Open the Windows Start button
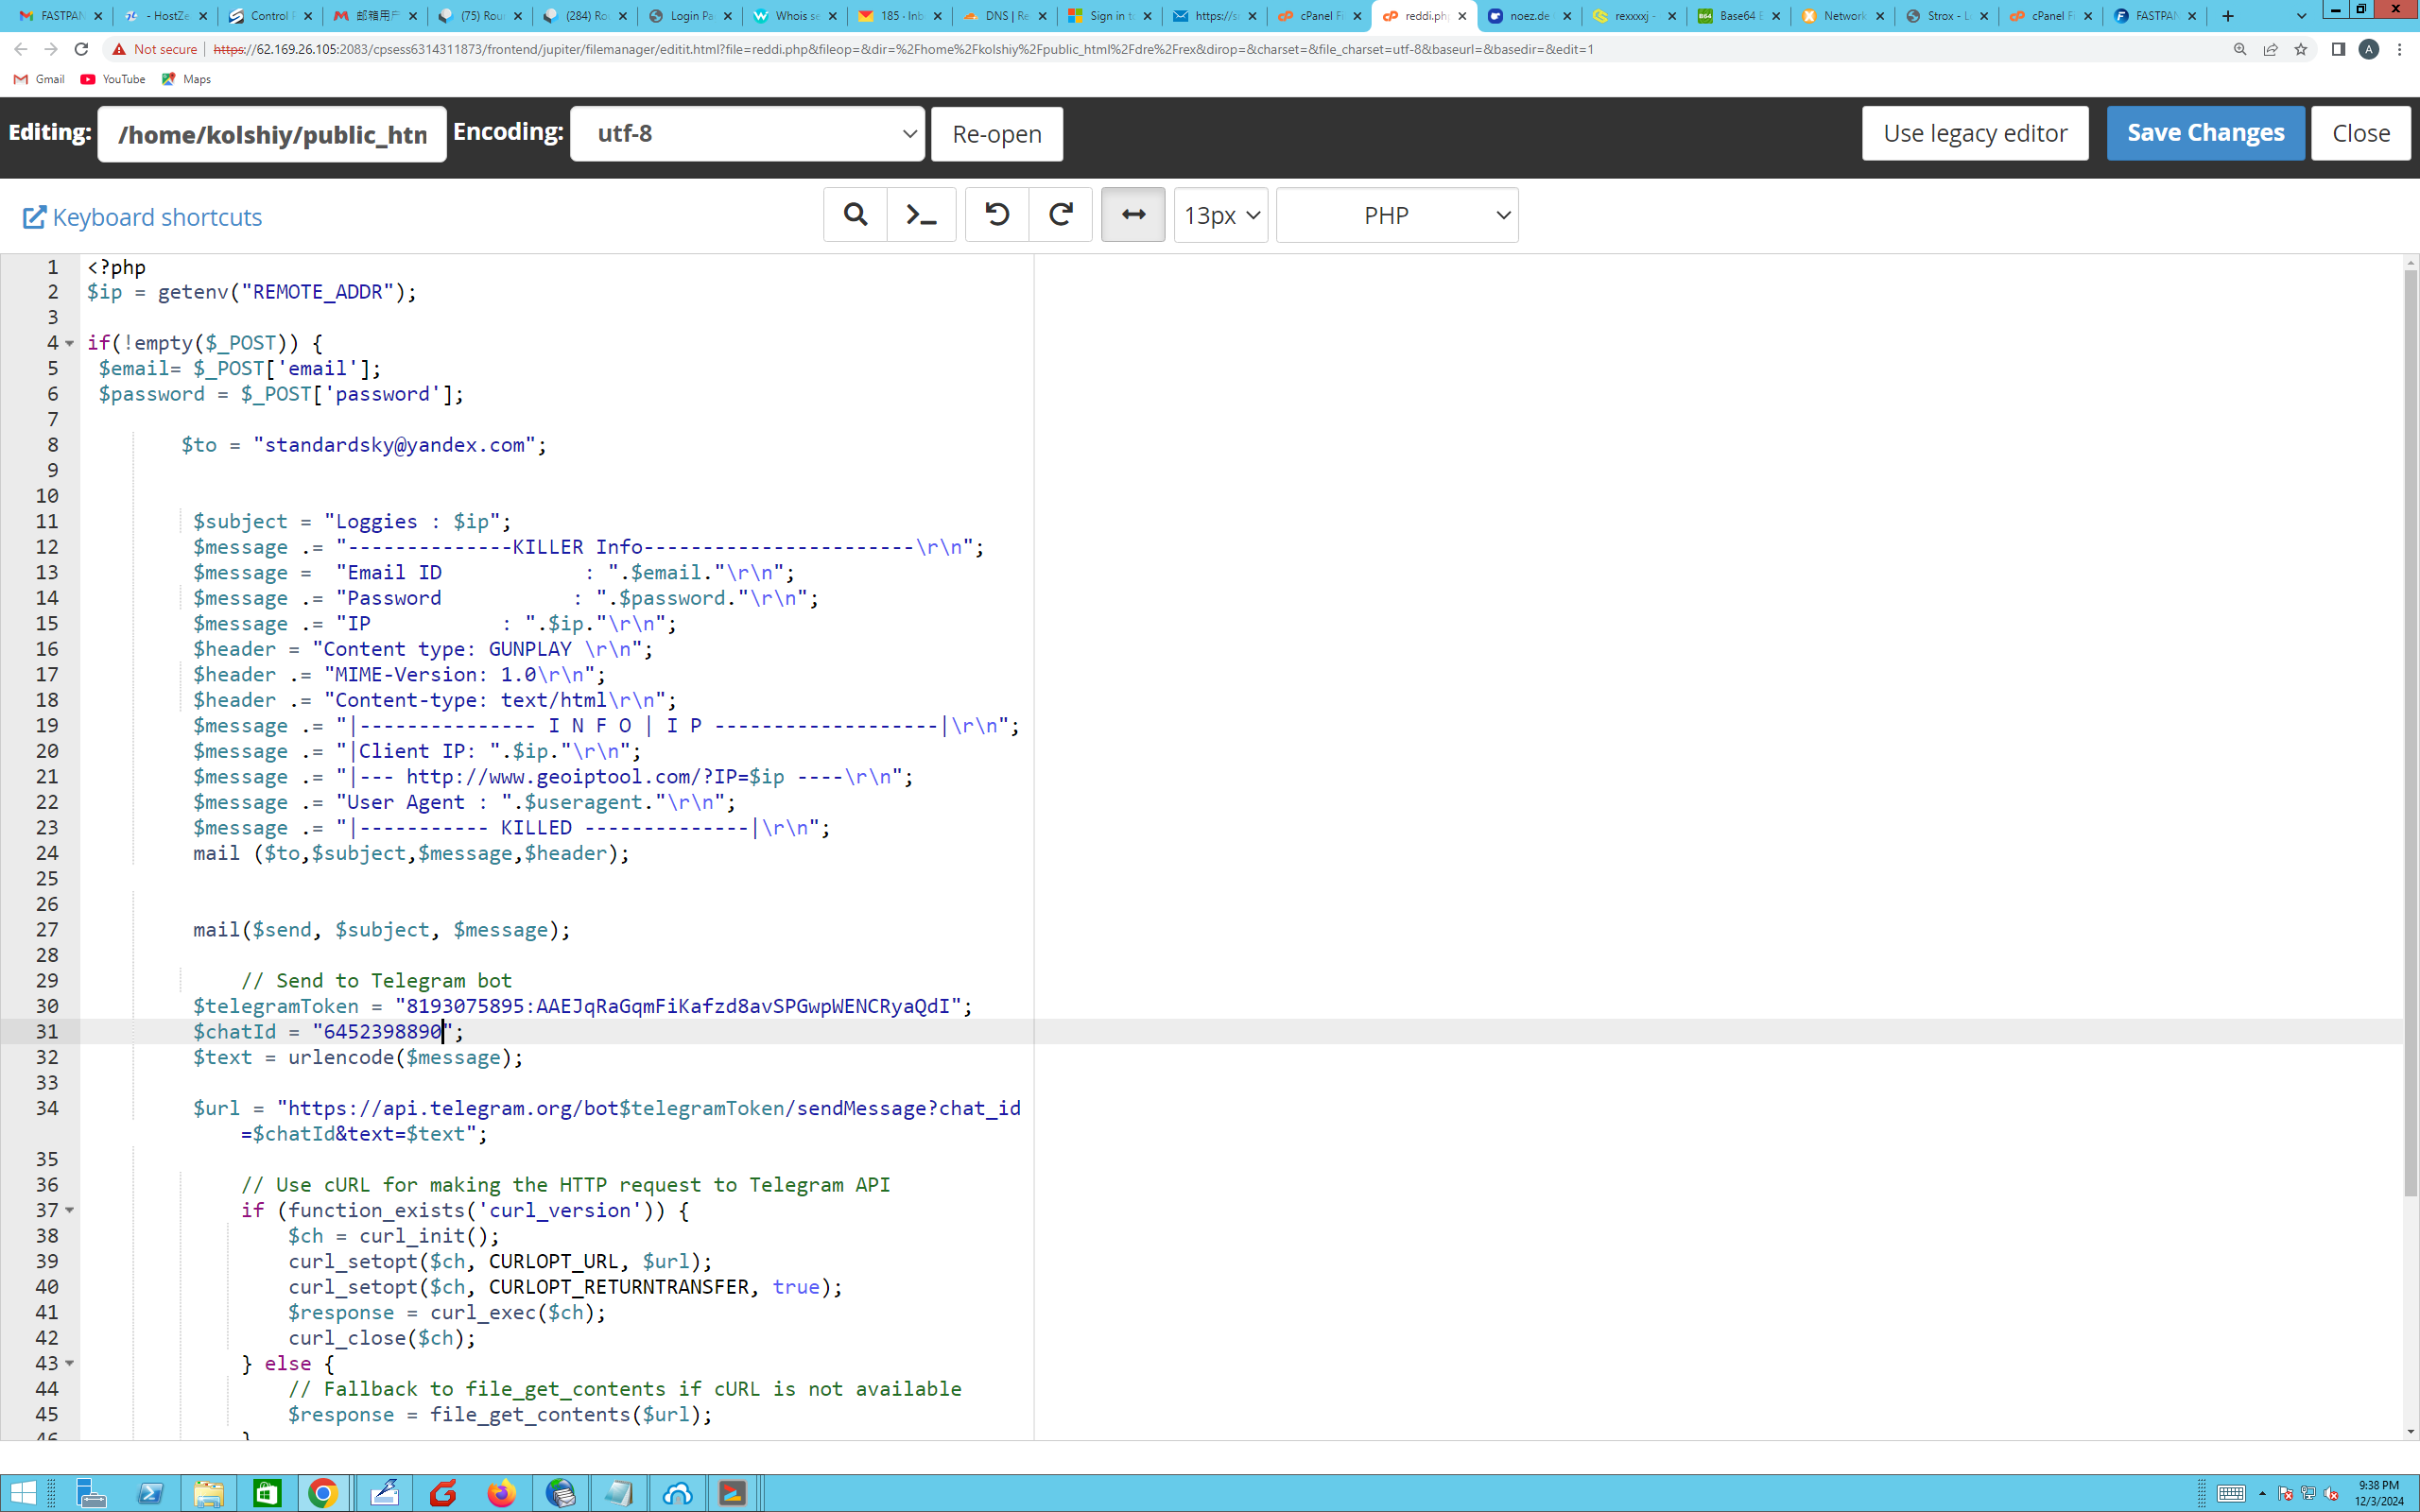The height and width of the screenshot is (1512, 2420). 22,1493
